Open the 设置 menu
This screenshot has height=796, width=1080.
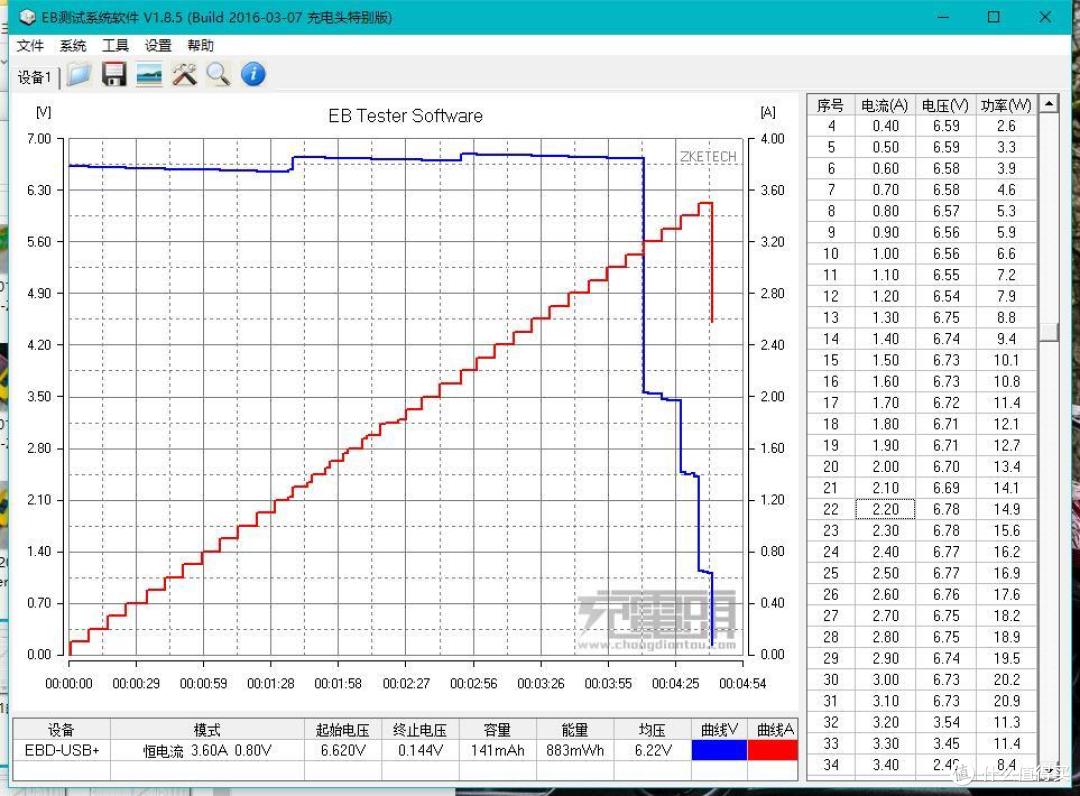point(158,45)
